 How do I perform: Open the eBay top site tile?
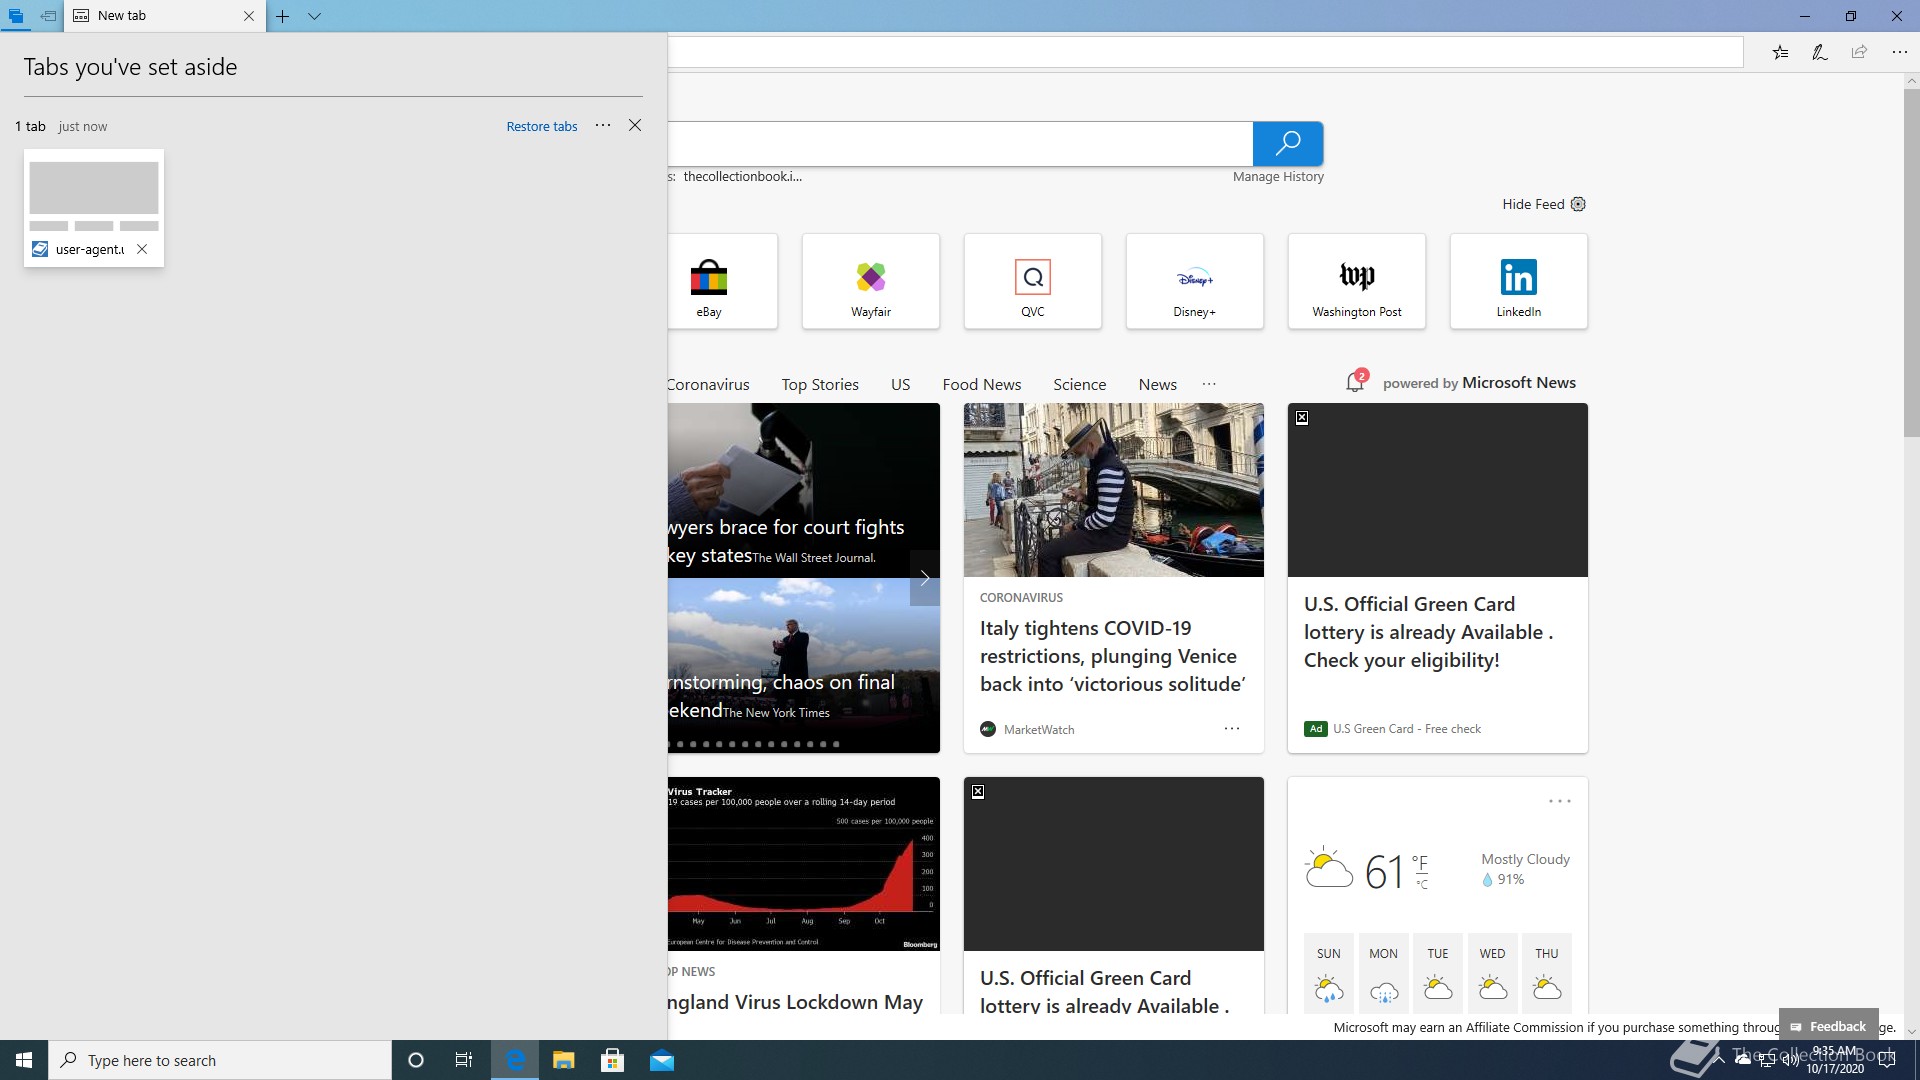point(722,281)
